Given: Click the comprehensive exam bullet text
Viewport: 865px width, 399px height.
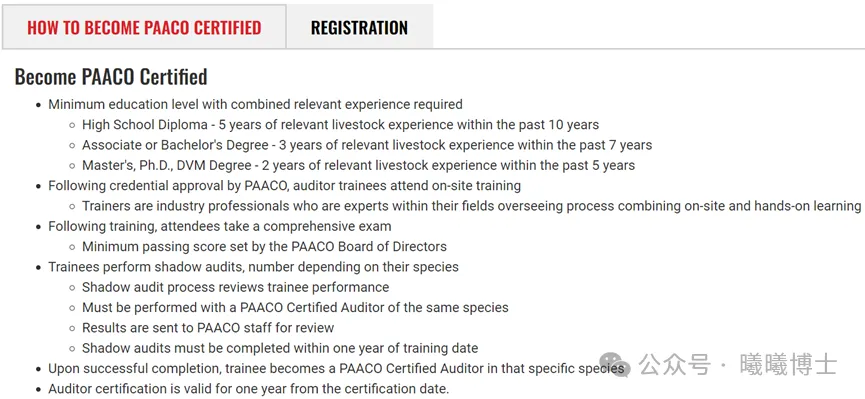Looking at the screenshot, I should (x=220, y=226).
